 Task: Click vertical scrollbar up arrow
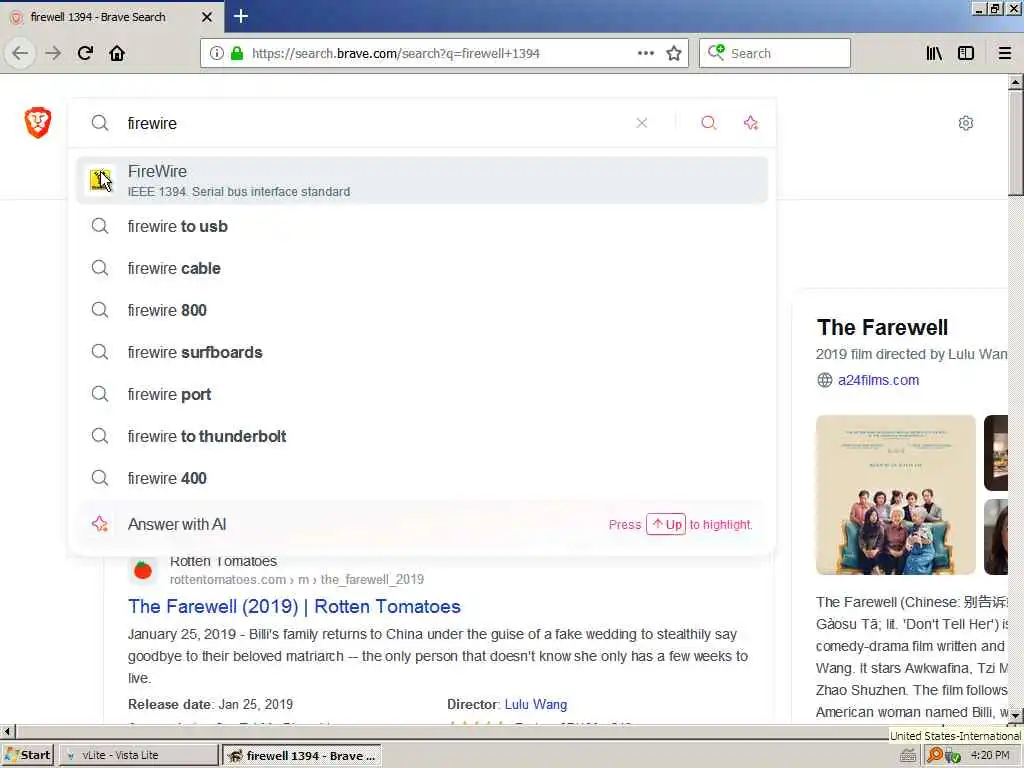click(x=1015, y=82)
